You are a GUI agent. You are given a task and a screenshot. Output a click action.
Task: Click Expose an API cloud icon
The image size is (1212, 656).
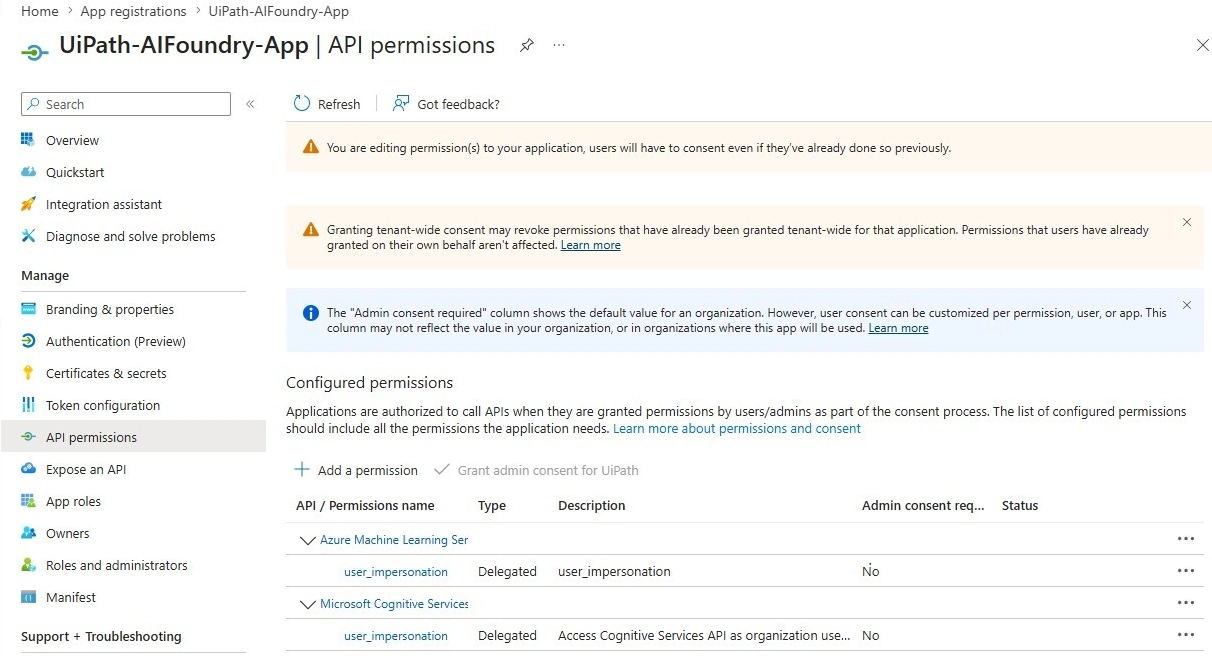pyautogui.click(x=28, y=469)
